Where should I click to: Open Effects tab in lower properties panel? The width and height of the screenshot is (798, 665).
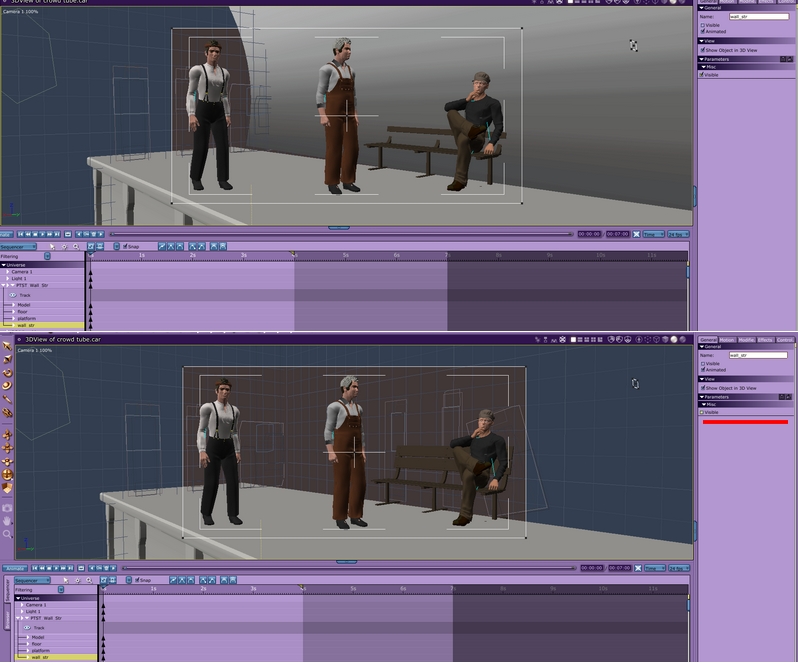pyautogui.click(x=764, y=339)
